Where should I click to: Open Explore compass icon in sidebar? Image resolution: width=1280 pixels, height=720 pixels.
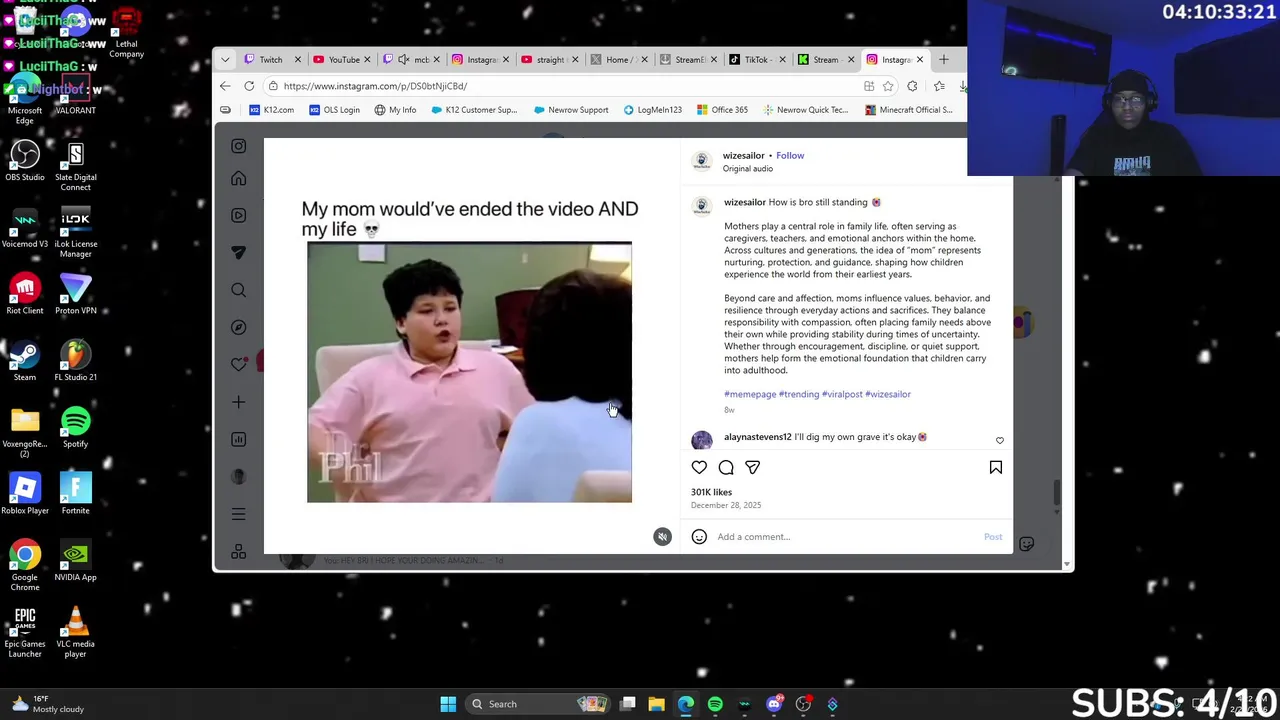pyautogui.click(x=238, y=327)
